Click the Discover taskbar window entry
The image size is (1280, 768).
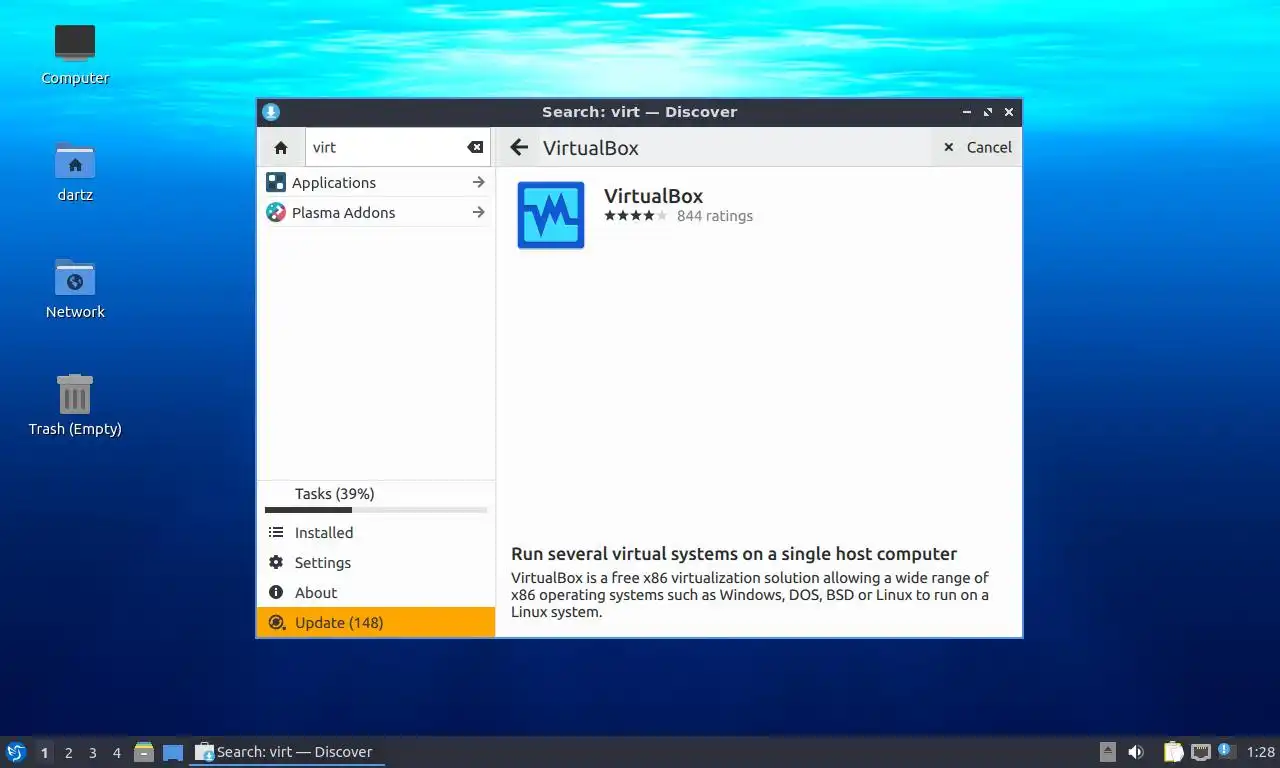tap(287, 752)
